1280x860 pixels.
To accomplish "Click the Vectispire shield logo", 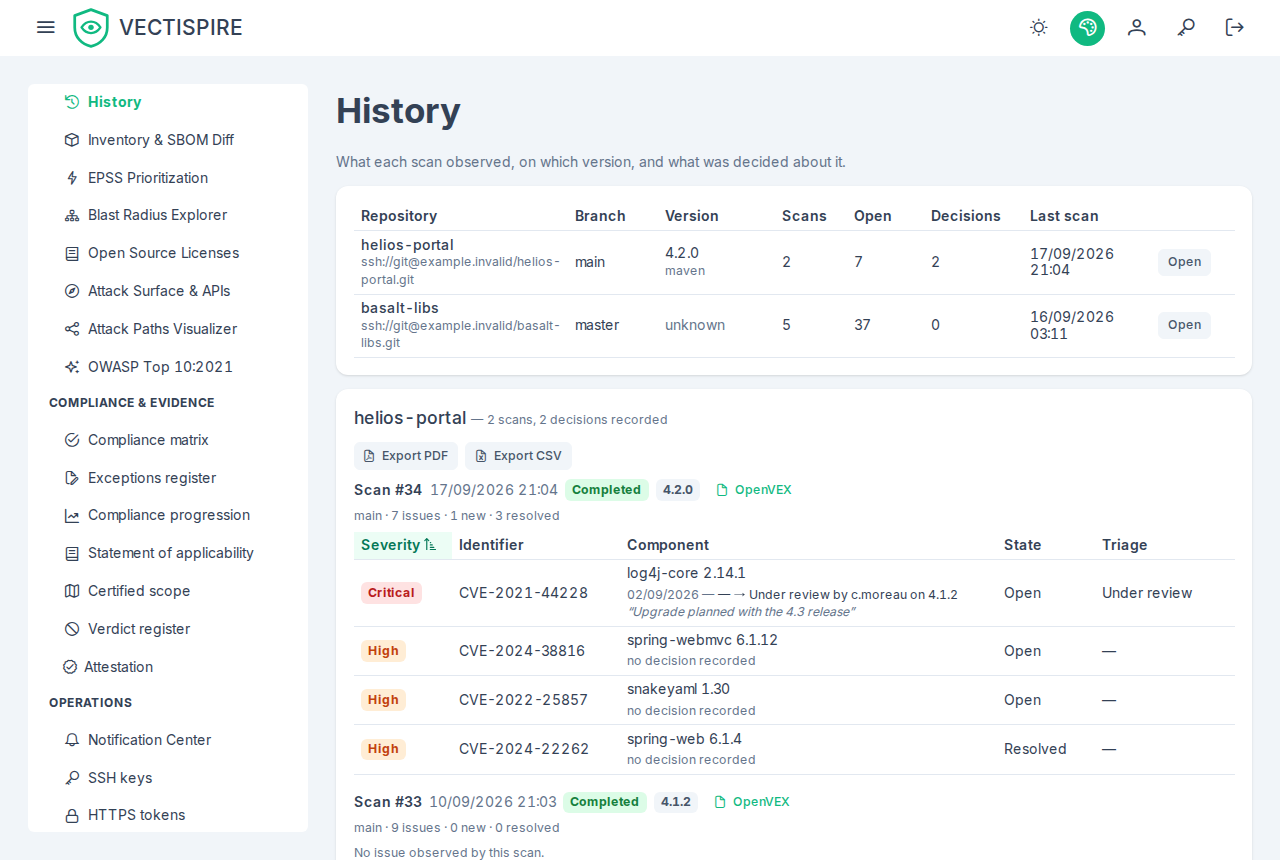I will click(x=91, y=28).
